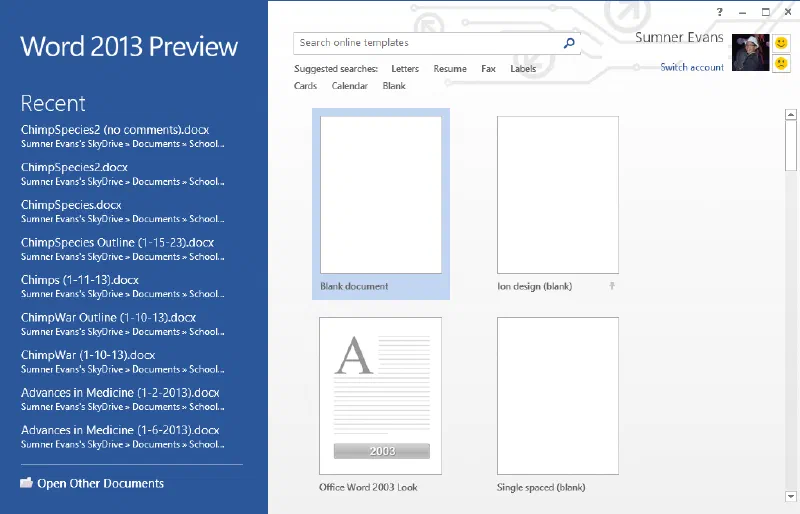Minimize the Word window
The image size is (800, 514).
[743, 12]
